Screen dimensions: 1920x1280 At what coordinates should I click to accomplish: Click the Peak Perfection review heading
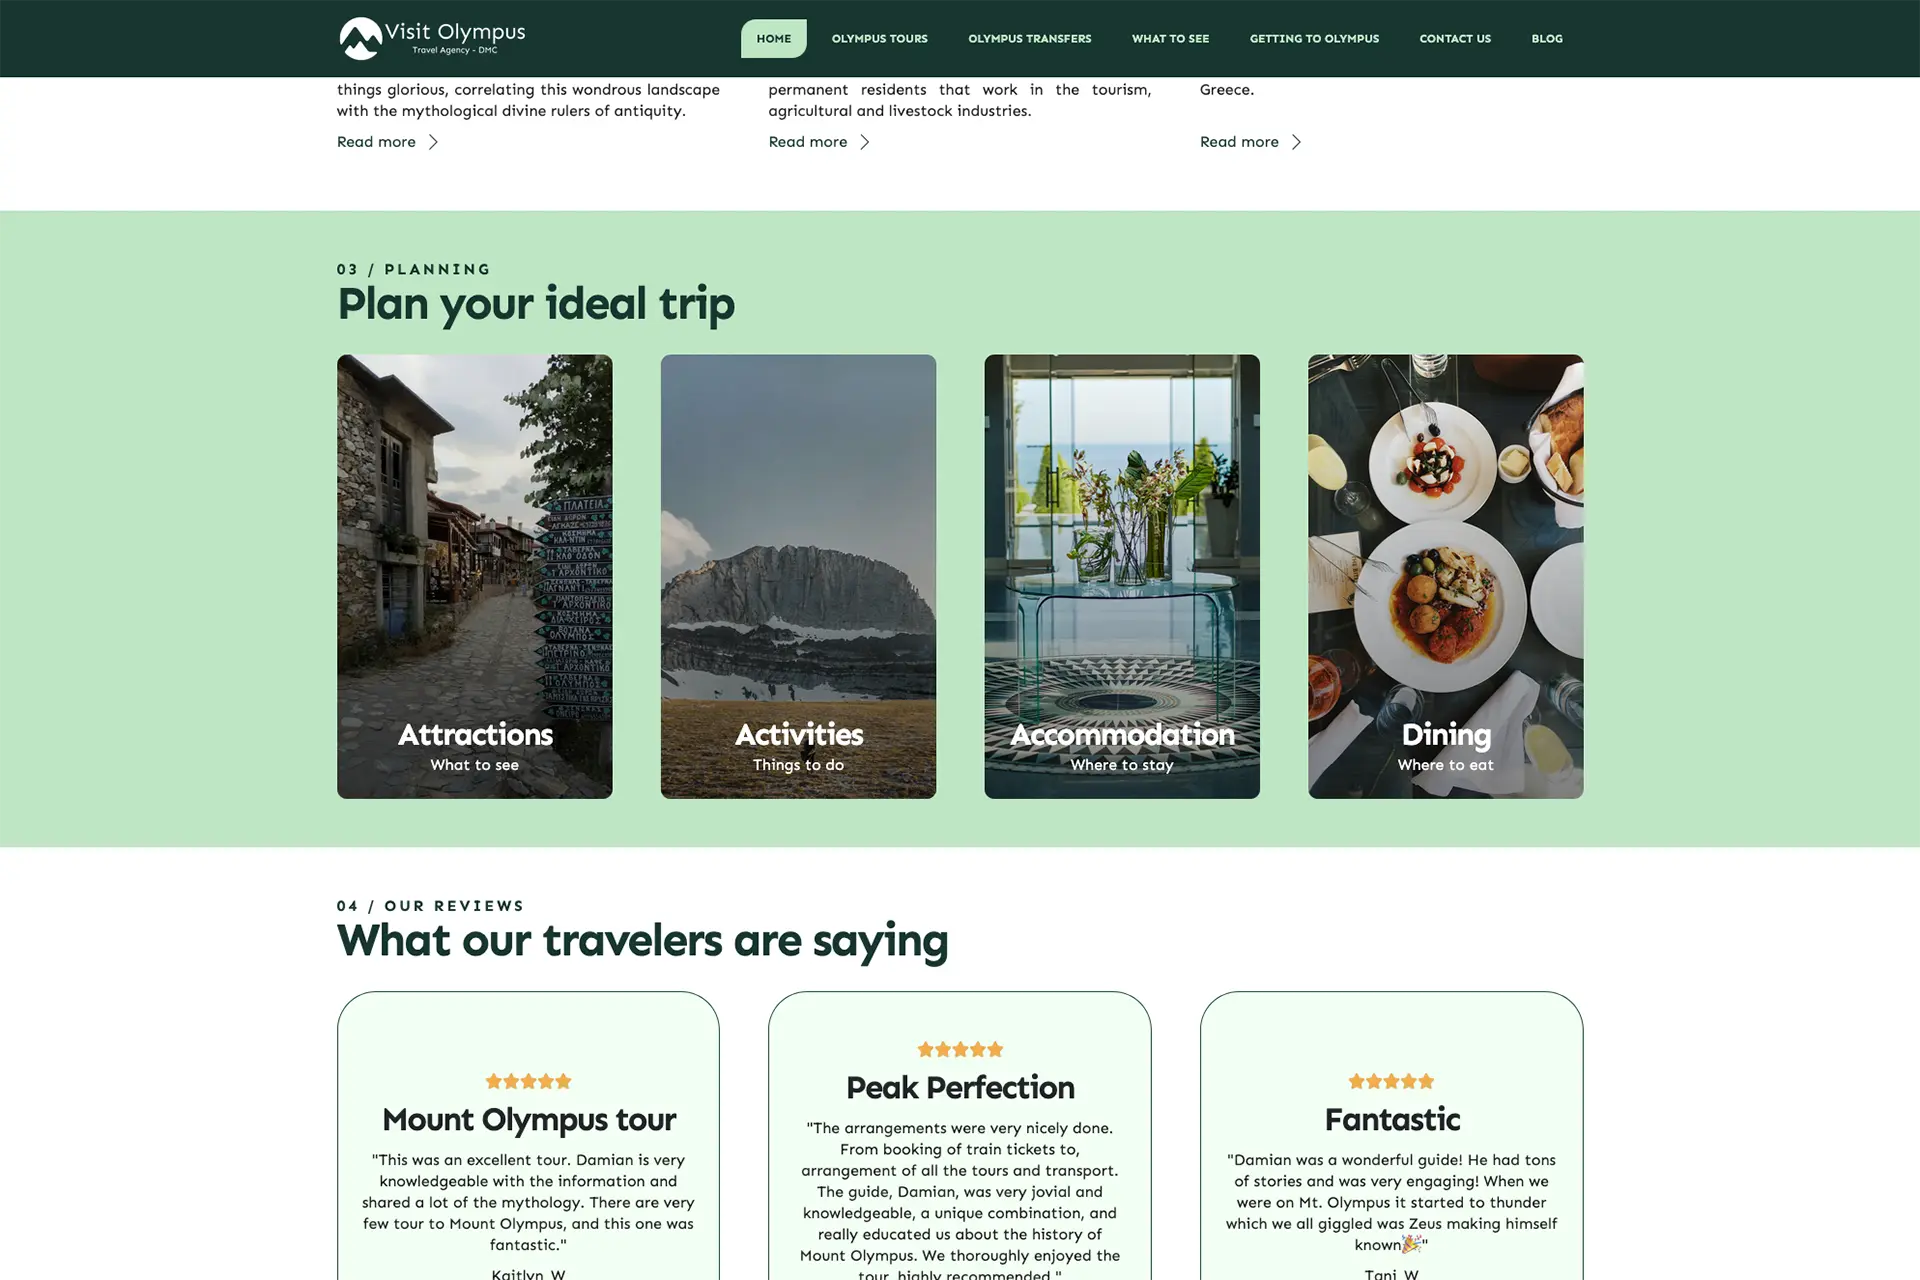pyautogui.click(x=960, y=1087)
